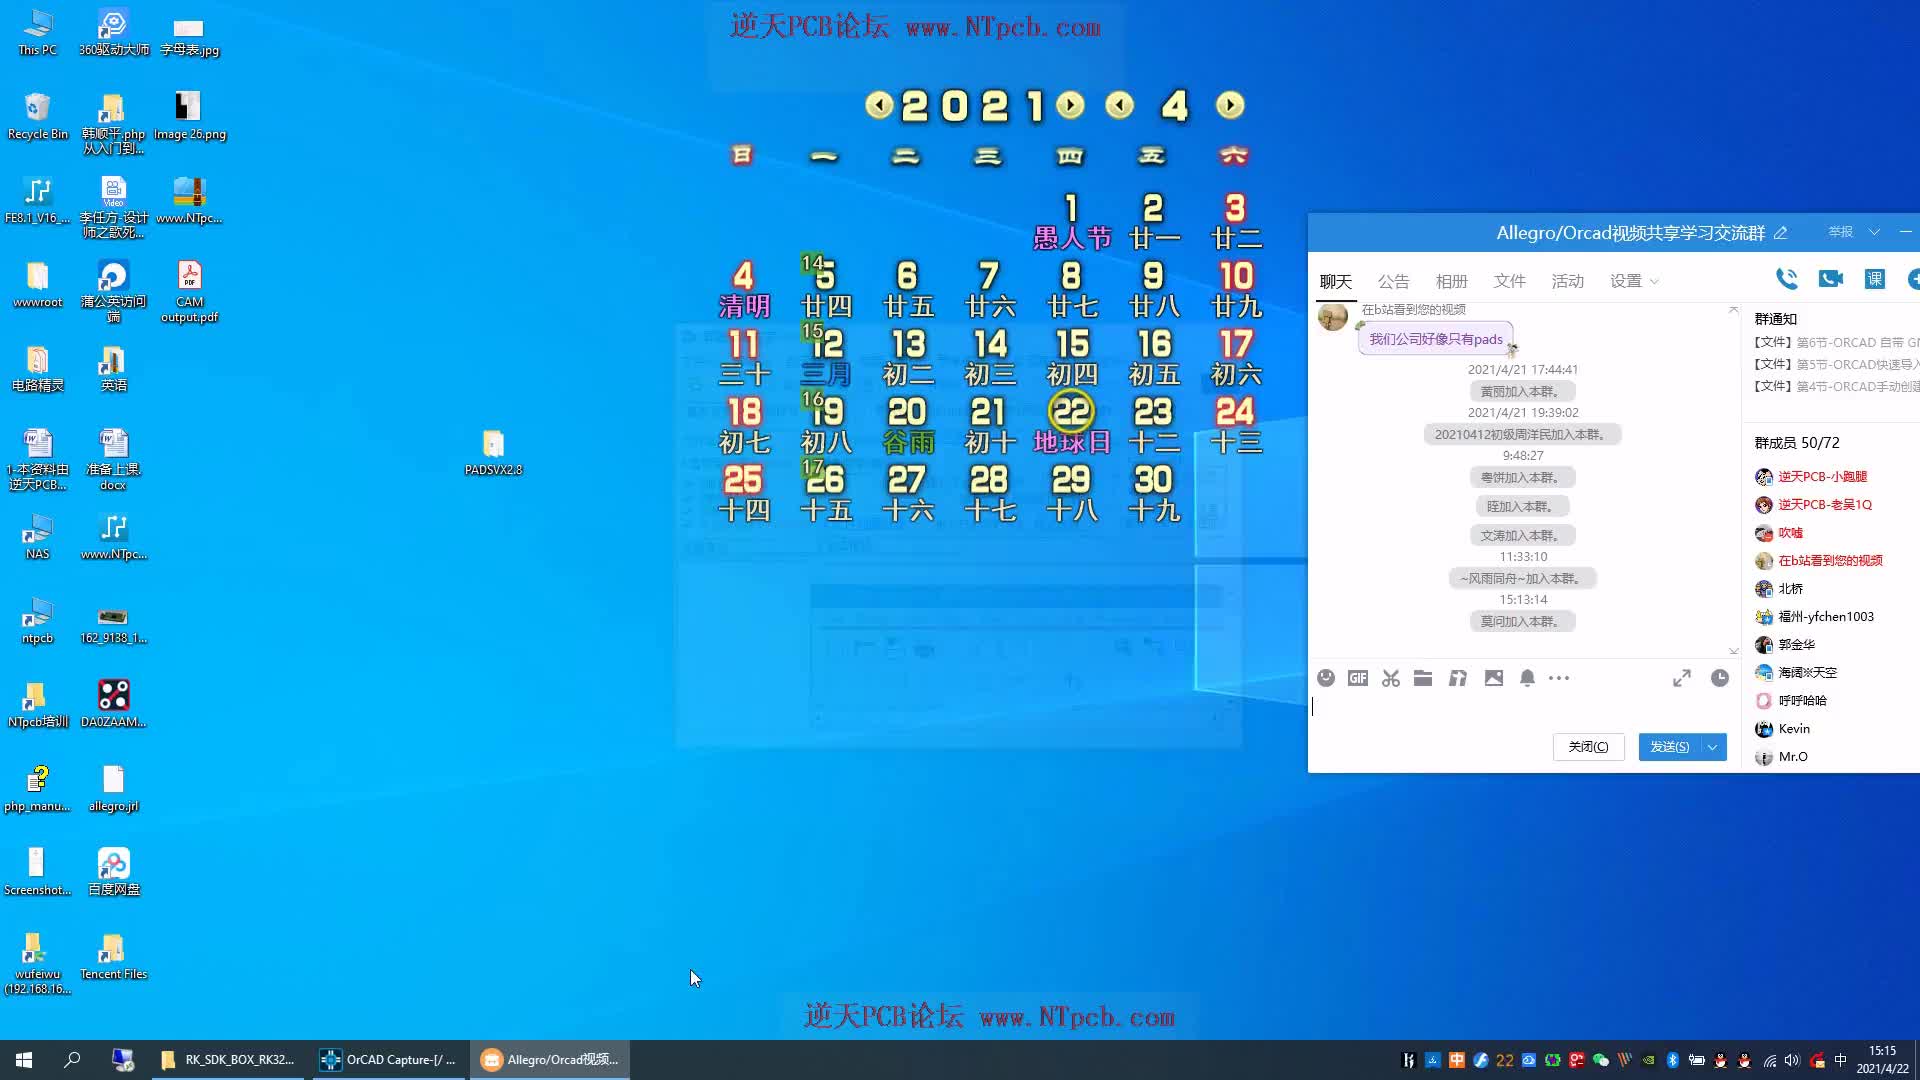Open the 活动 tab
The height and width of the screenshot is (1080, 1920).
click(x=1567, y=281)
